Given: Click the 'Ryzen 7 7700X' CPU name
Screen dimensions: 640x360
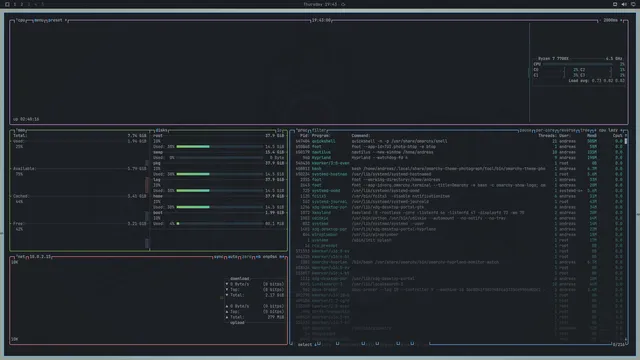Looking at the screenshot, I should [553, 59].
